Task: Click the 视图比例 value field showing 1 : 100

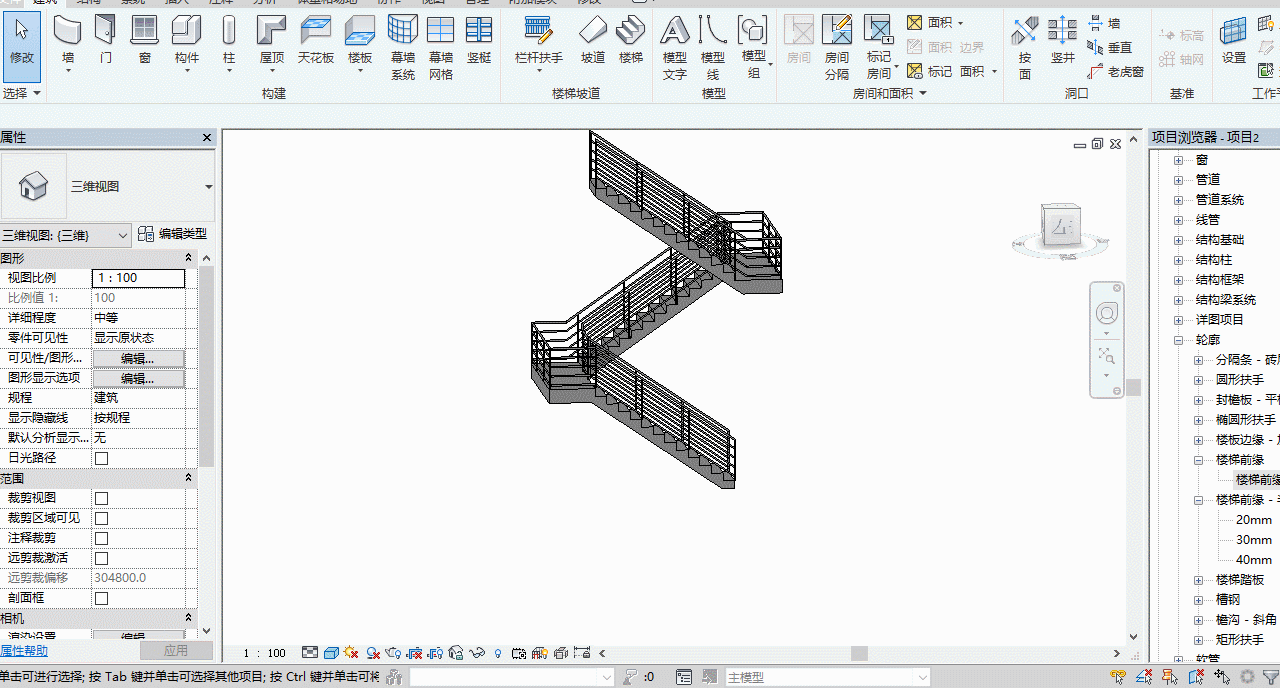Action: pos(138,278)
